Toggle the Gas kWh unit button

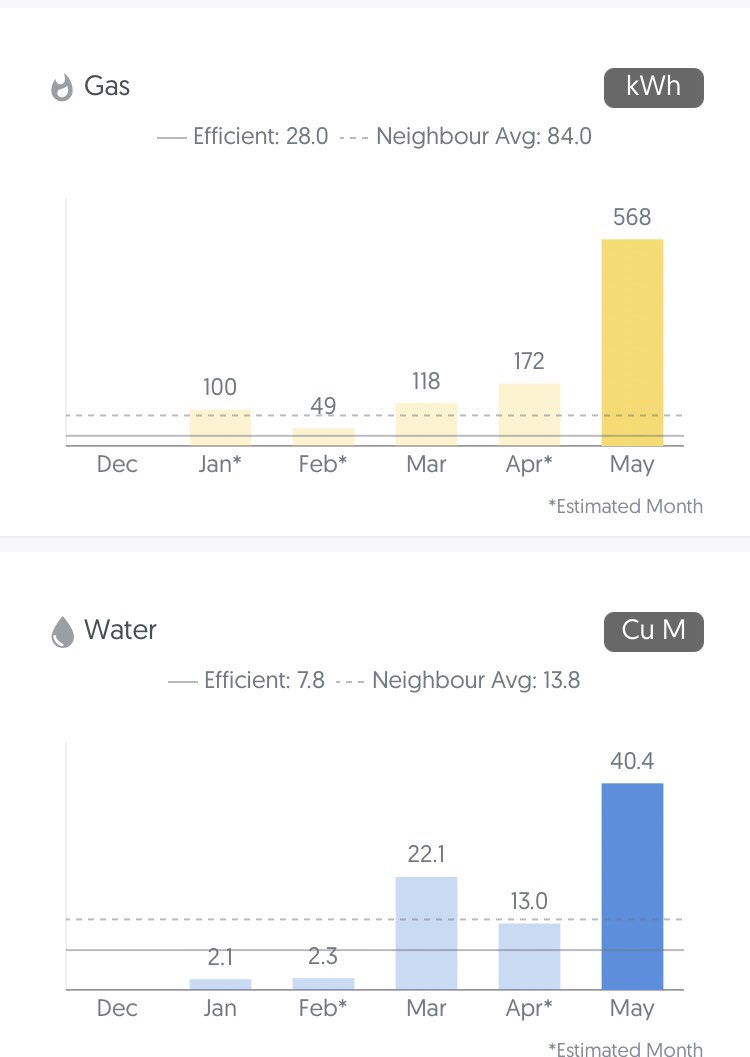(x=653, y=87)
